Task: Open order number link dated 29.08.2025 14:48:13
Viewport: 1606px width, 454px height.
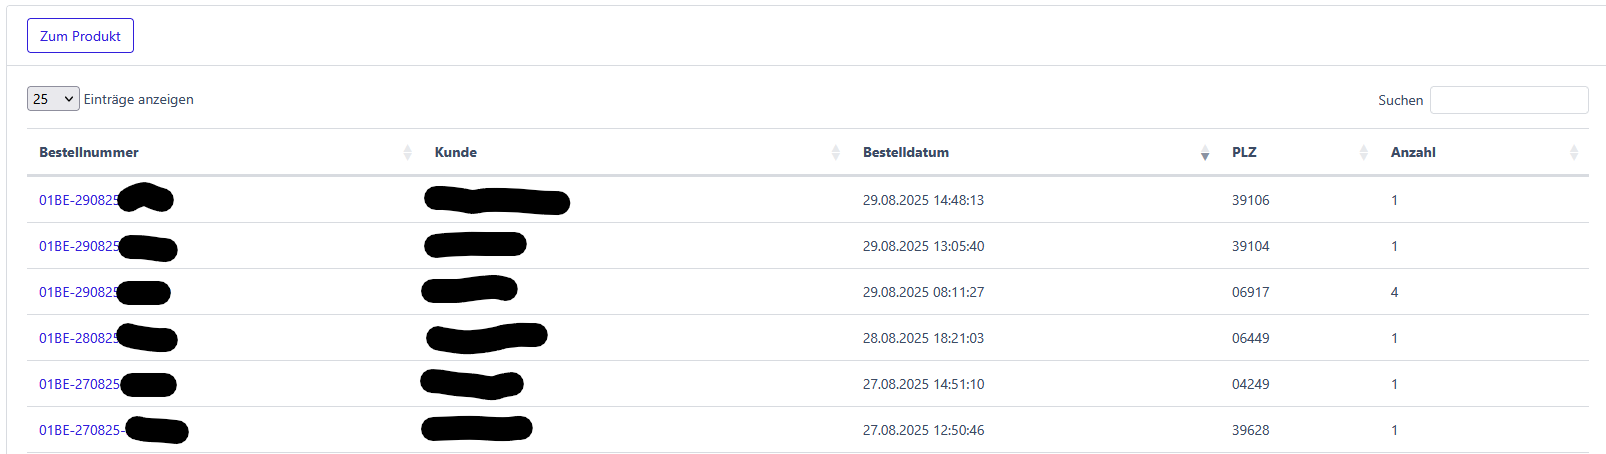Action: point(78,200)
